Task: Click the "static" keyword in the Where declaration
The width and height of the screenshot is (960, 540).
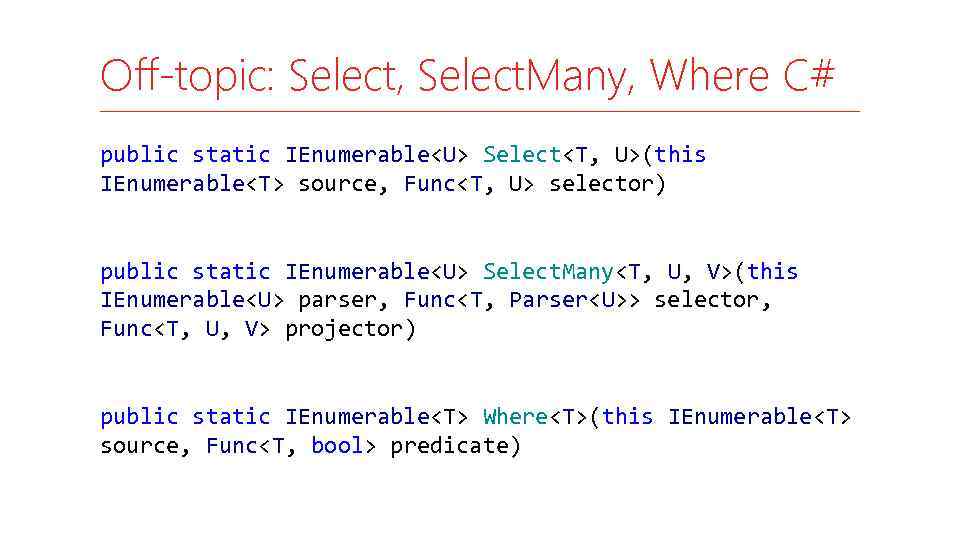Action: [231, 417]
